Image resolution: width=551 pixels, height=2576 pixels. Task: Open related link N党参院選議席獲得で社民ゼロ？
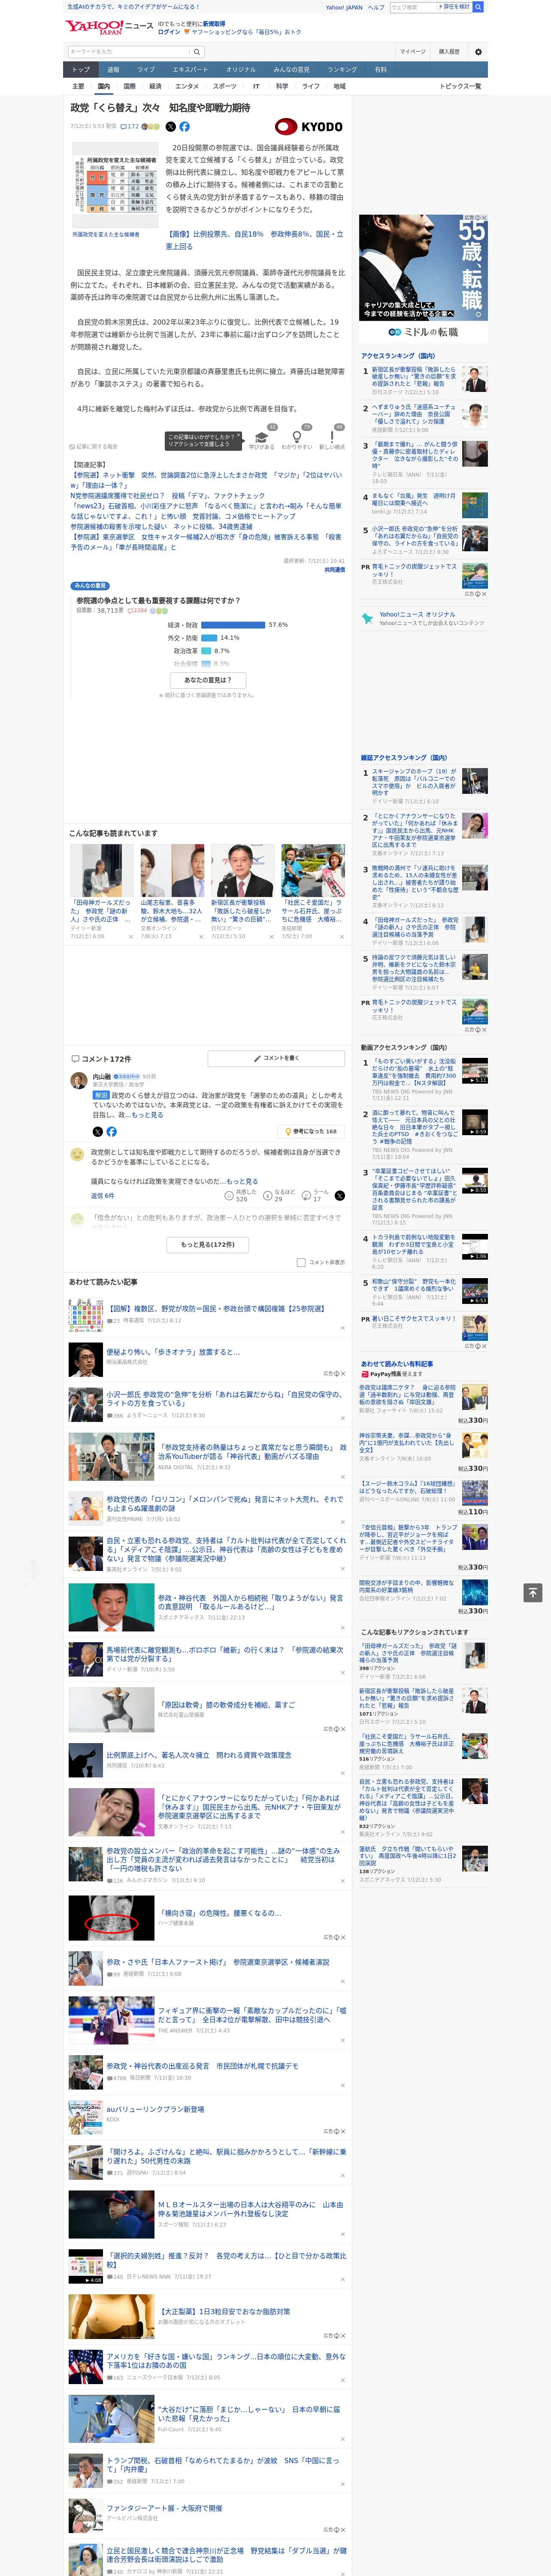(x=167, y=495)
